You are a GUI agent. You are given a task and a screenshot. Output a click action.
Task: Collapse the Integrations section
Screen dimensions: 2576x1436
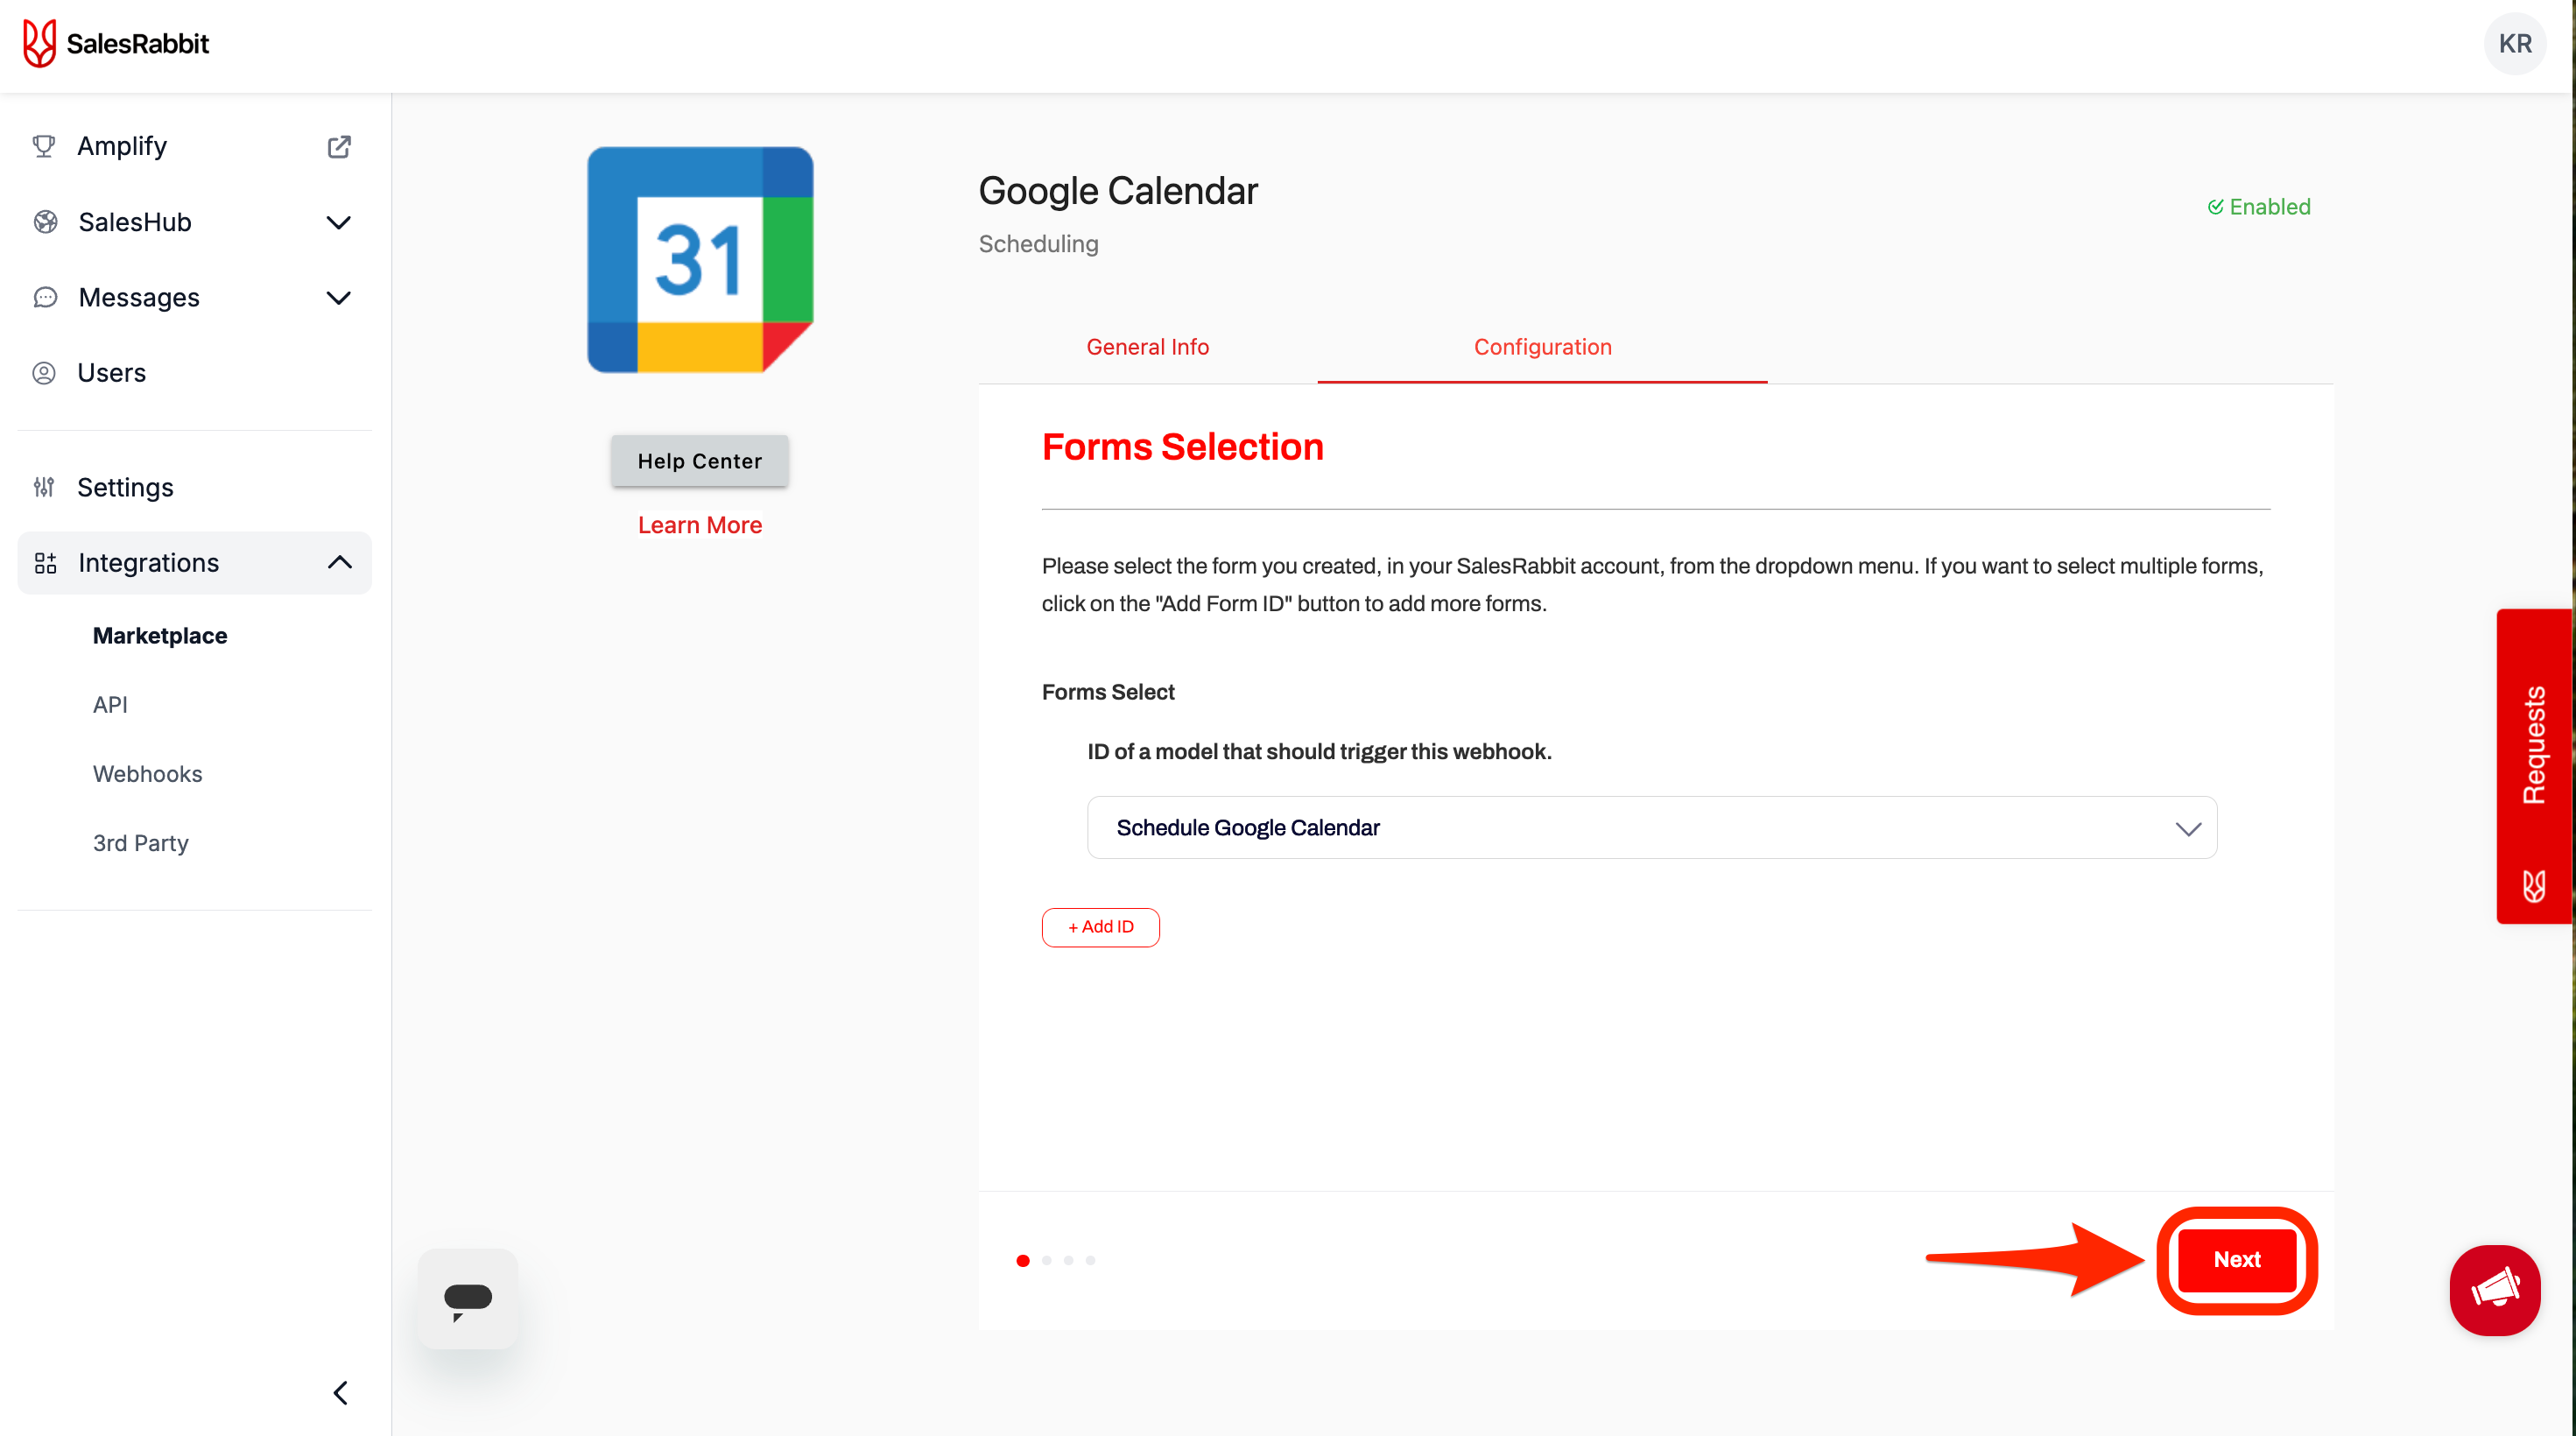coord(340,562)
